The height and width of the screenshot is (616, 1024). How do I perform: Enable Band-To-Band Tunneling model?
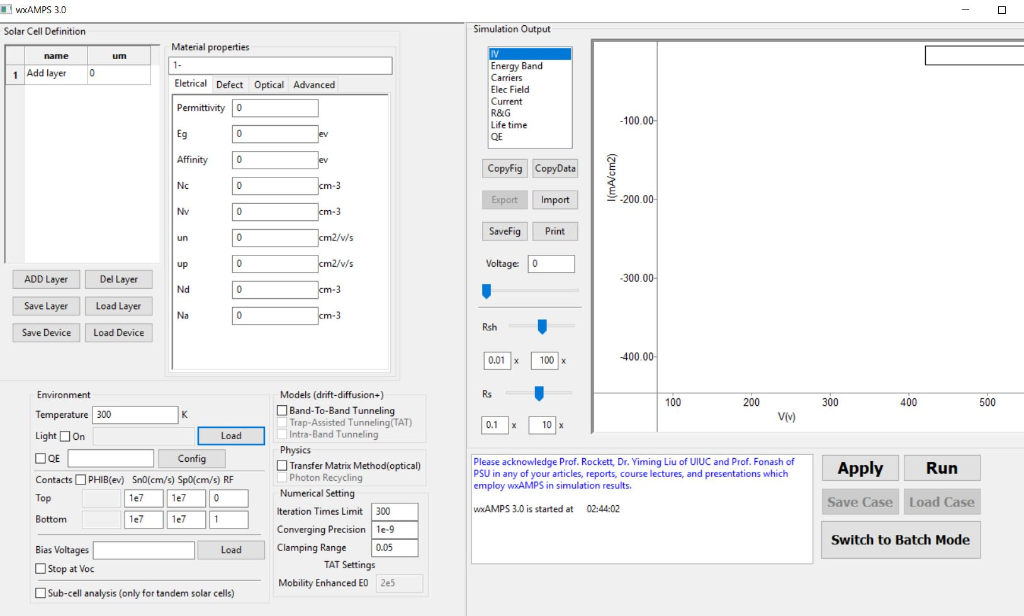[282, 410]
